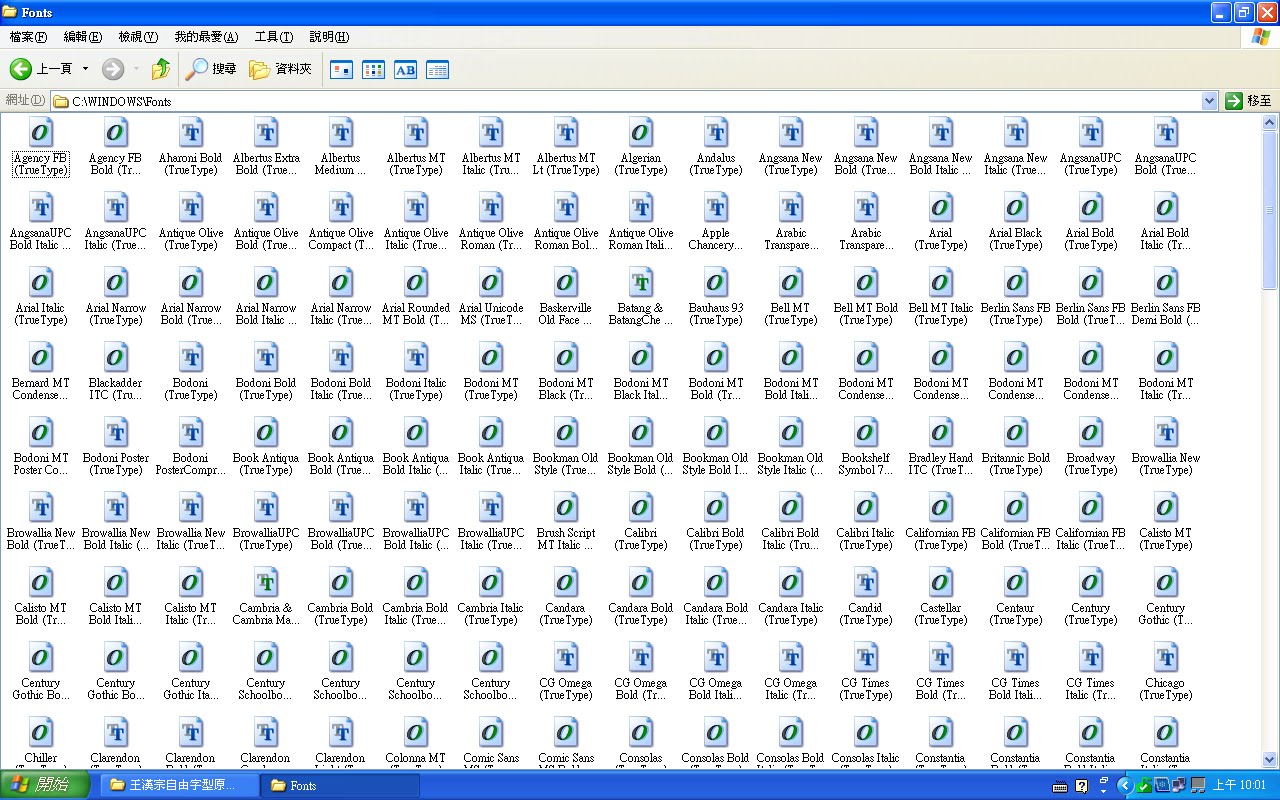Viewport: 1280px width, 800px height.
Task: Open the 說明(H) menu
Action: tap(329, 37)
